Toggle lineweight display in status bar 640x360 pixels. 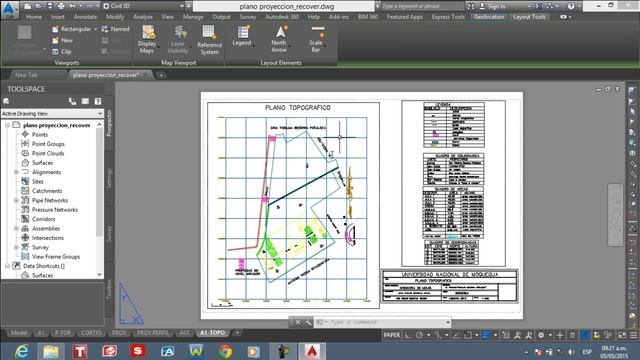[x=486, y=335]
